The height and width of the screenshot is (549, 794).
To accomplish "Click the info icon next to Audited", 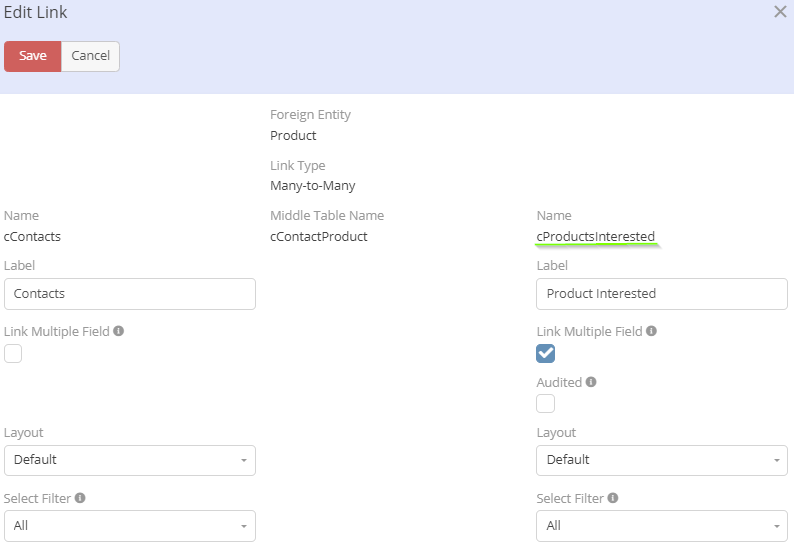I will [591, 382].
